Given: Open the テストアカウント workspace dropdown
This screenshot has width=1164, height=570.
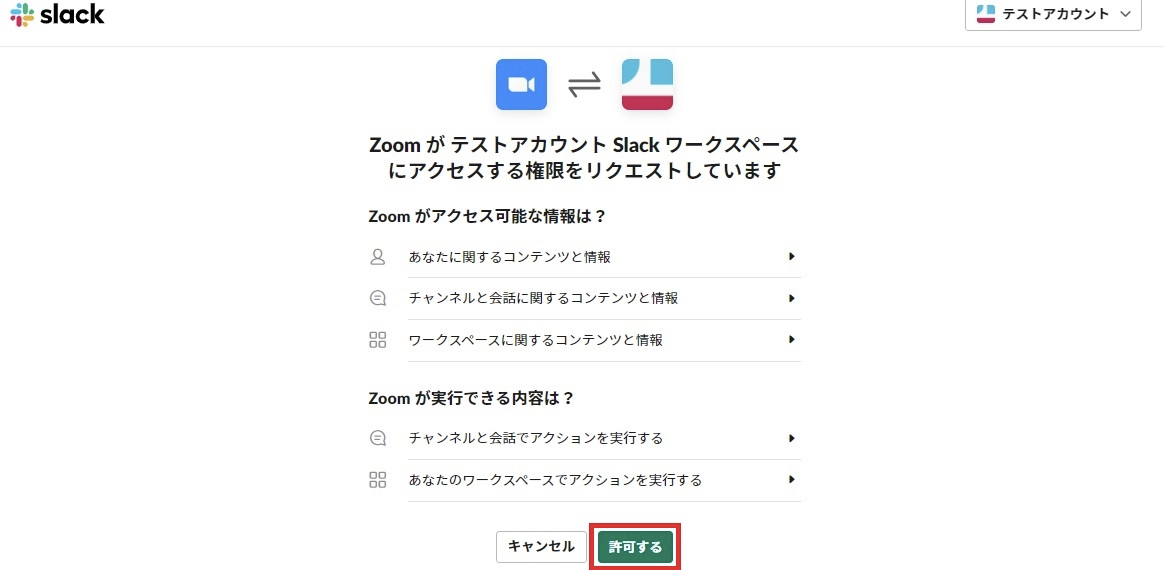Looking at the screenshot, I should [1053, 14].
